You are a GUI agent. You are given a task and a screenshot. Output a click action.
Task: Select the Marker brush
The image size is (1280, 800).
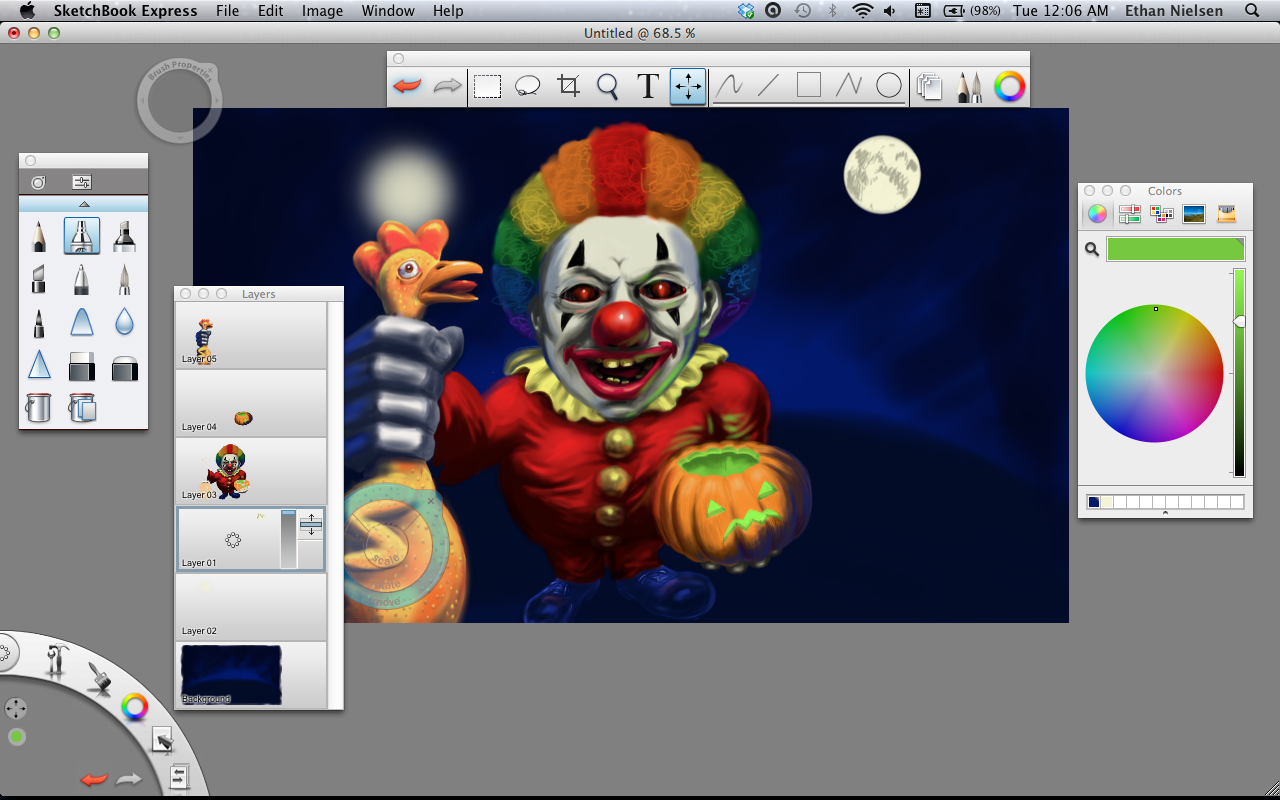(x=124, y=236)
